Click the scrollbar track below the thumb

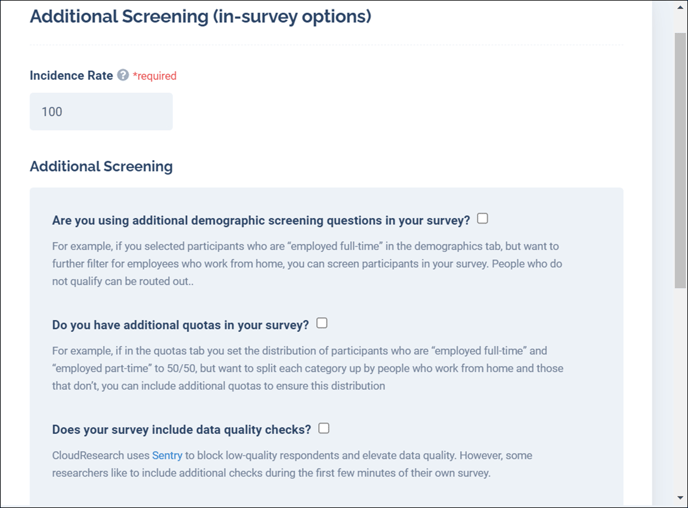pyautogui.click(x=680, y=390)
